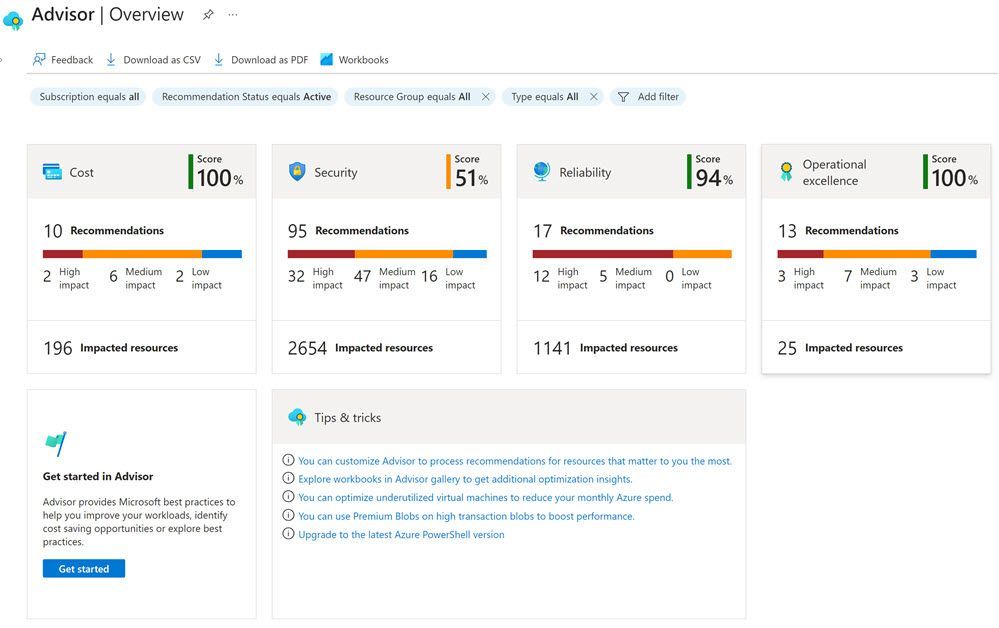999x628 pixels.
Task: View the 17 Reliability recommendations
Action: [x=593, y=231]
